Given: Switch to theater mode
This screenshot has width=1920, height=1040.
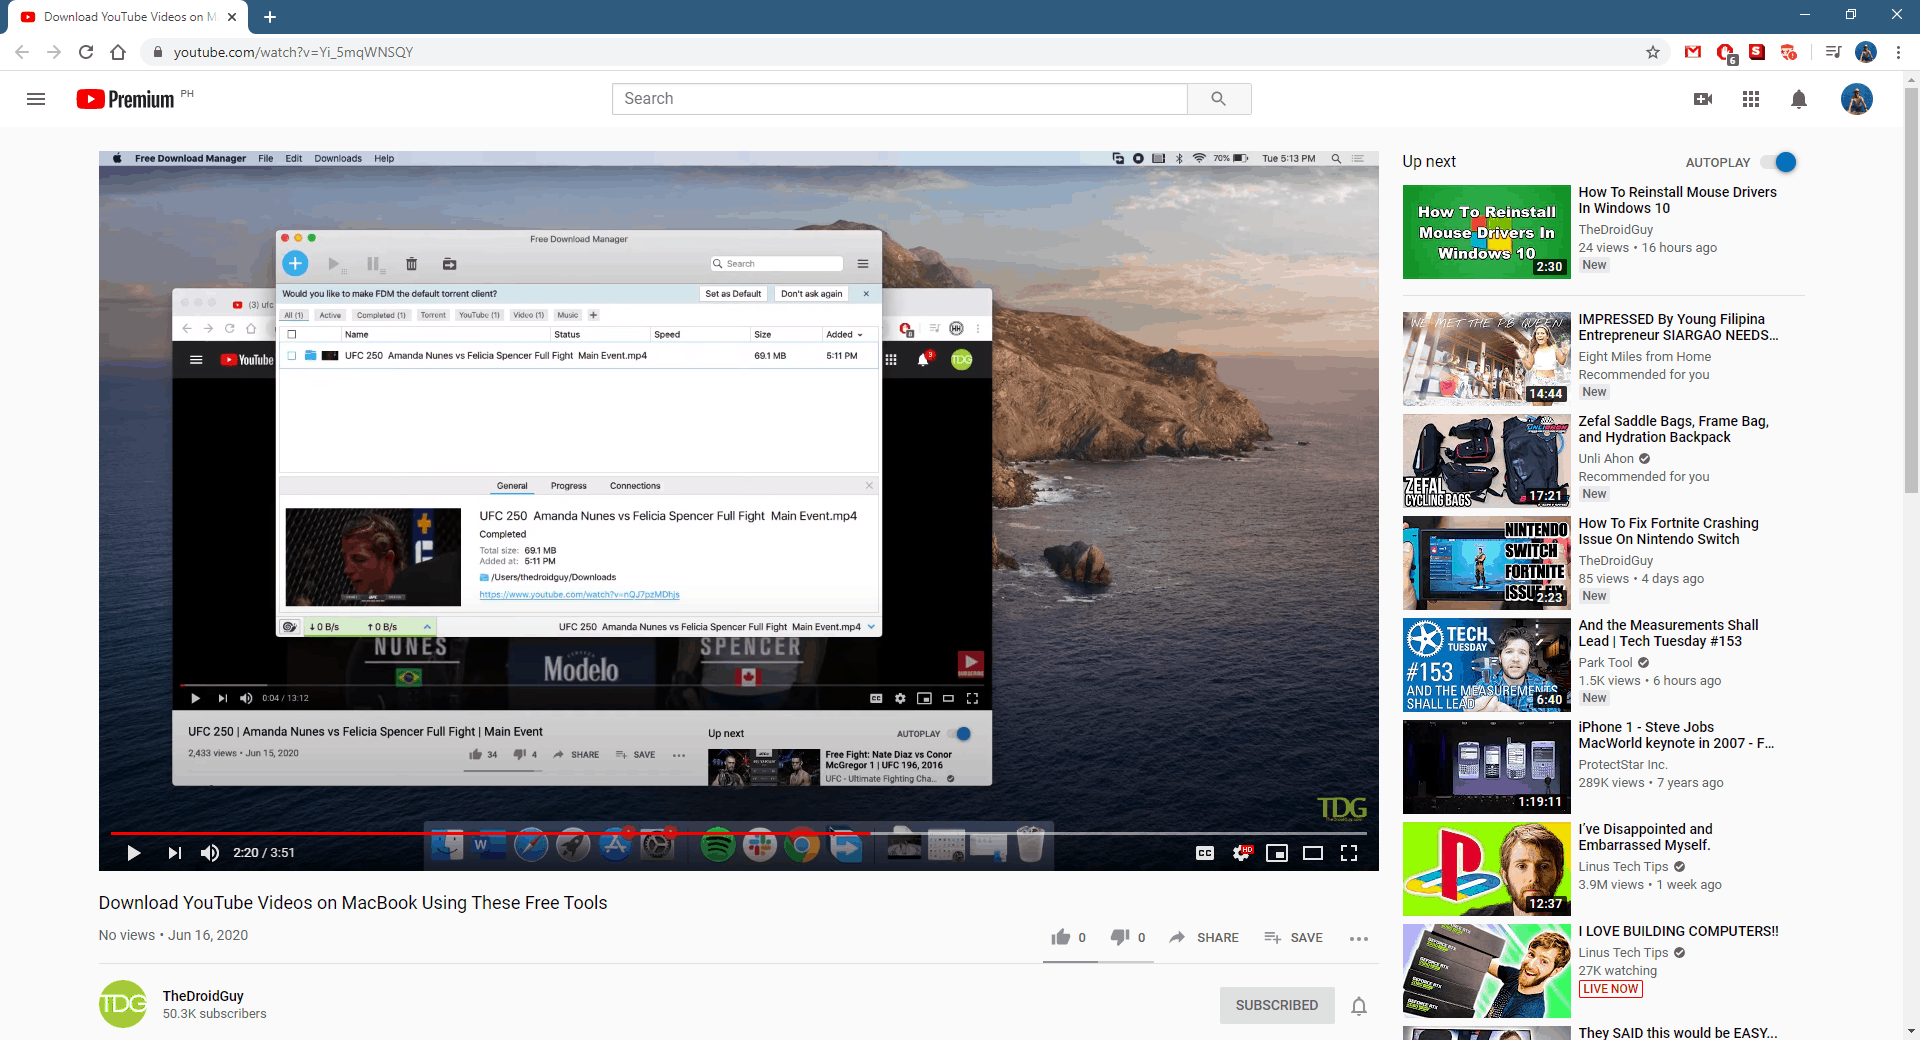Looking at the screenshot, I should point(1313,853).
